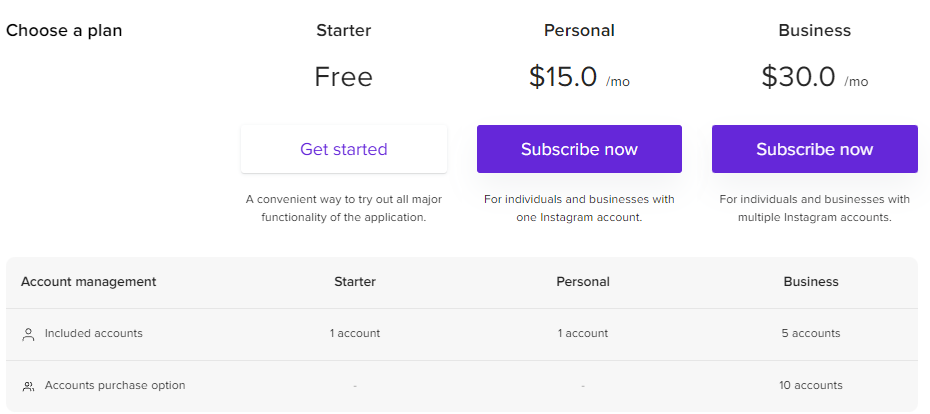
Task: Click the Business column header in table
Action: coord(811,281)
